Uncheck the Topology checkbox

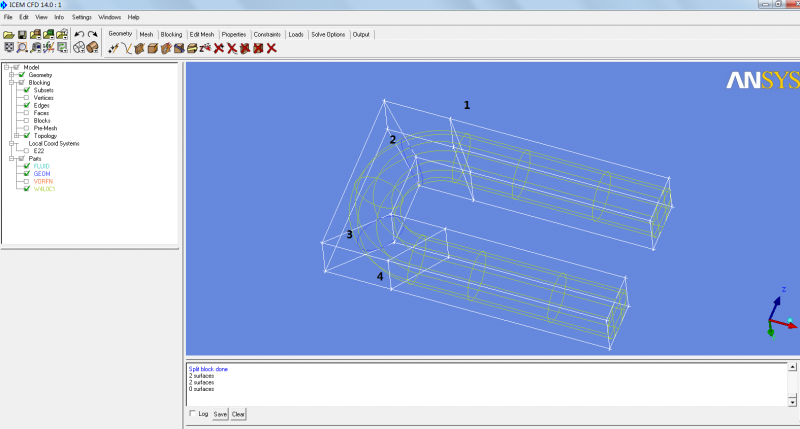tap(27, 136)
